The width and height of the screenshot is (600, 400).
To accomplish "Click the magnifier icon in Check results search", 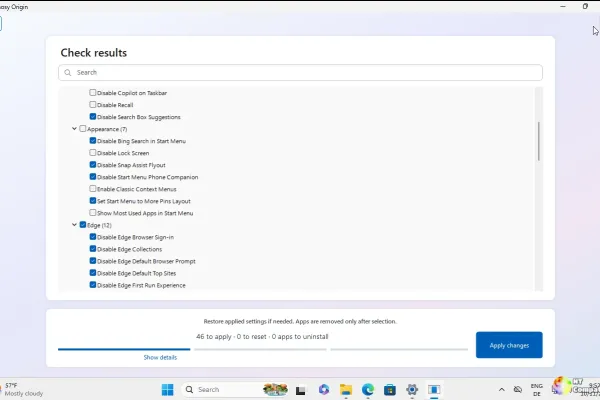I will coord(68,73).
